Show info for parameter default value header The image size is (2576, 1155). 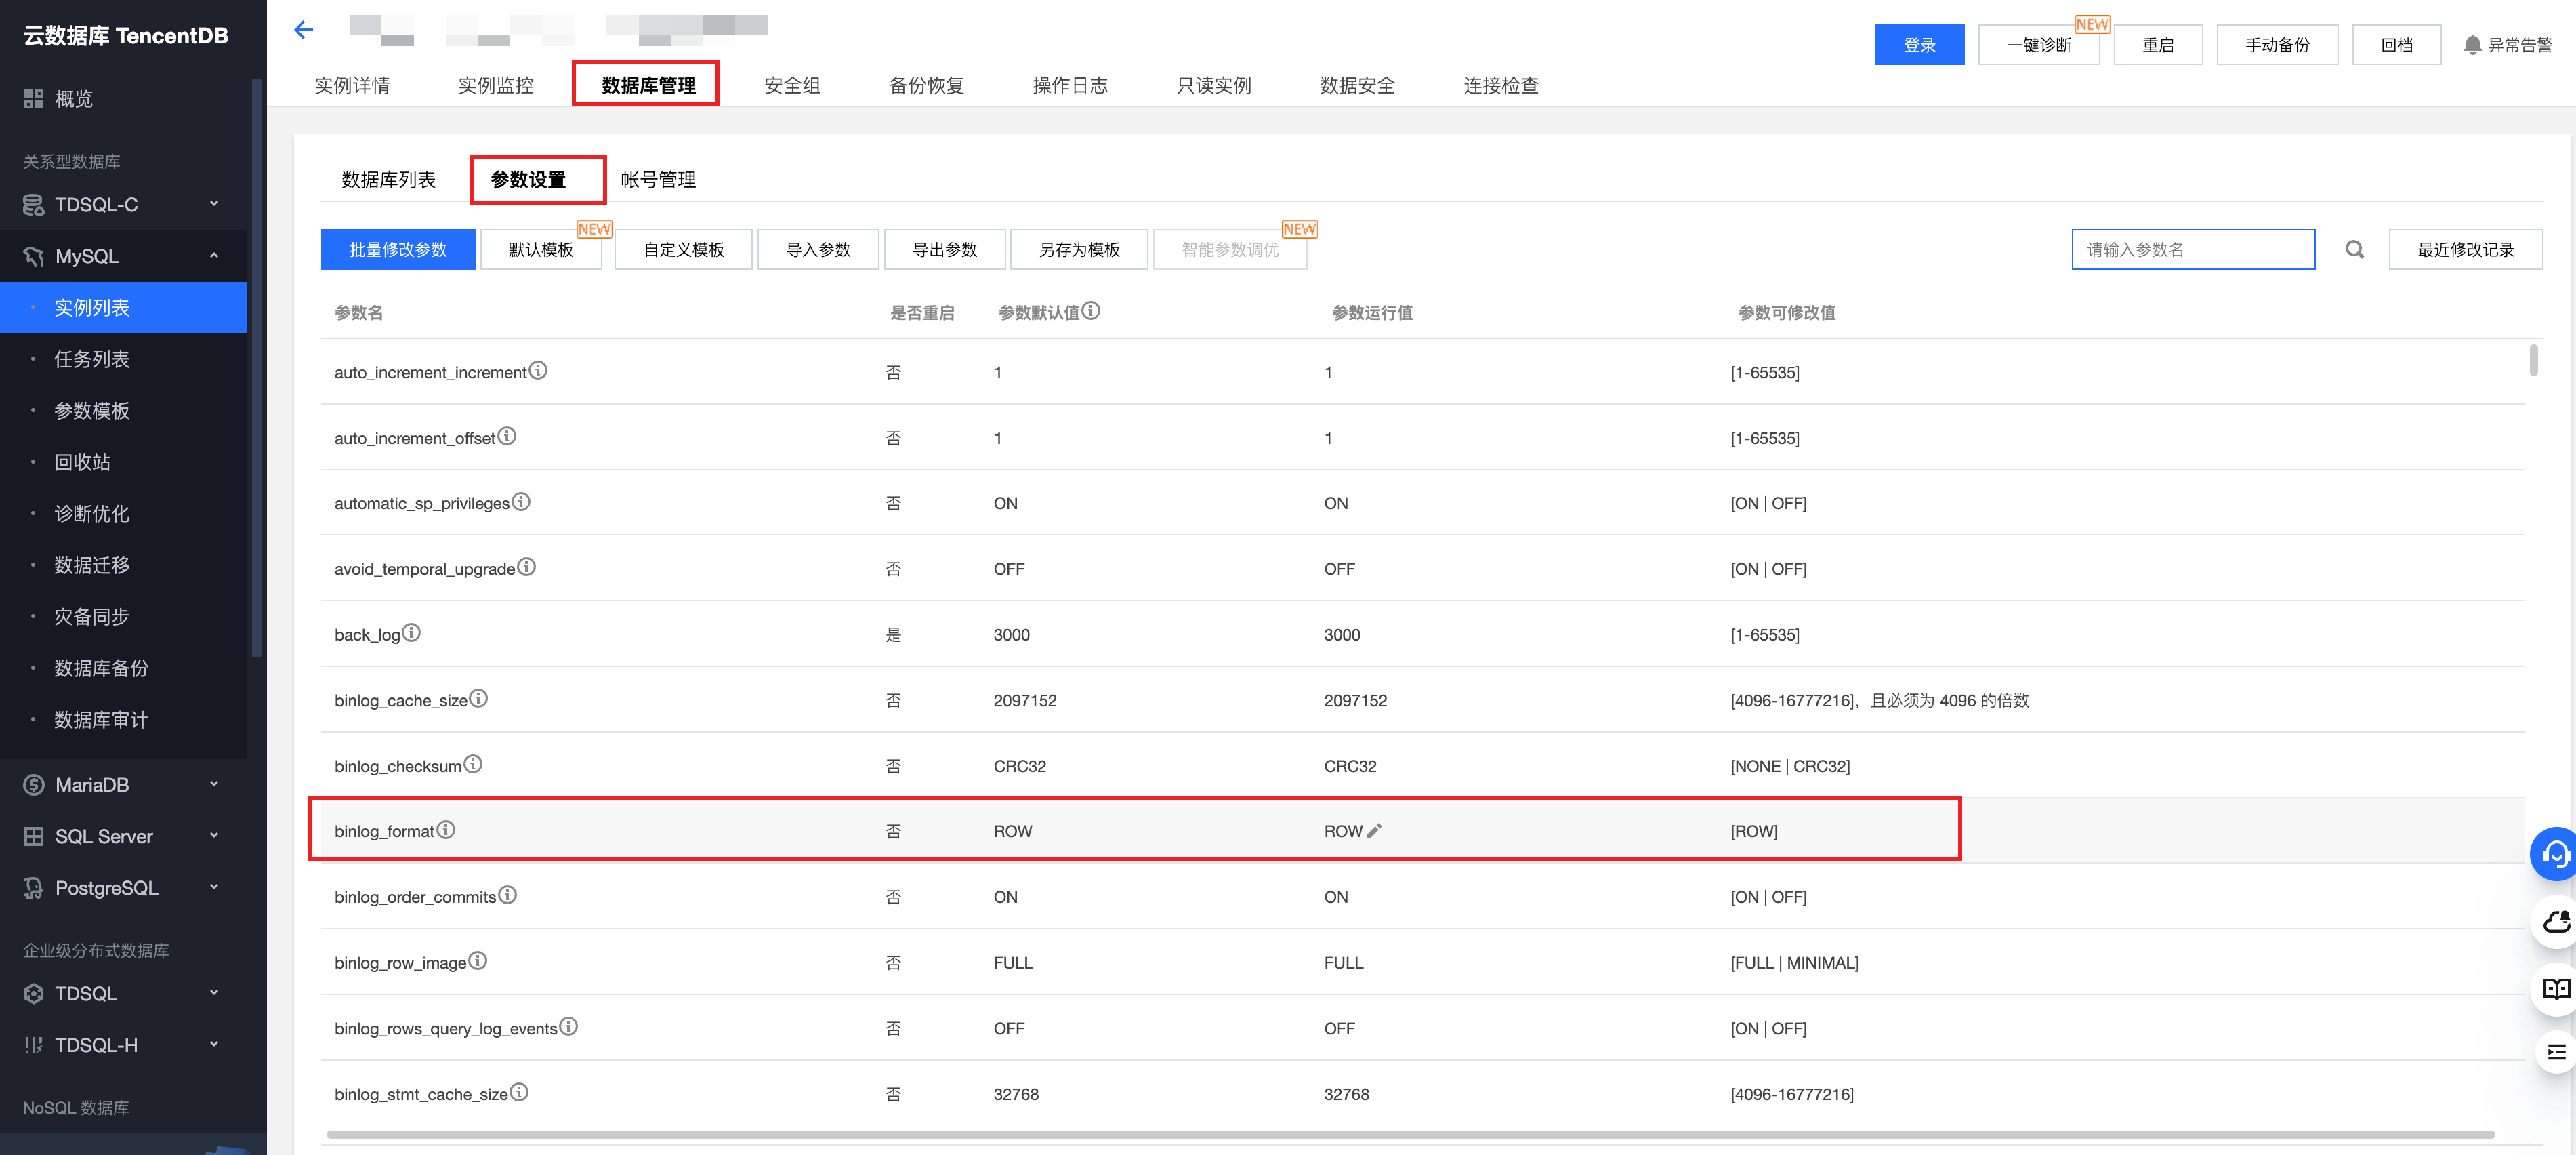1091,311
